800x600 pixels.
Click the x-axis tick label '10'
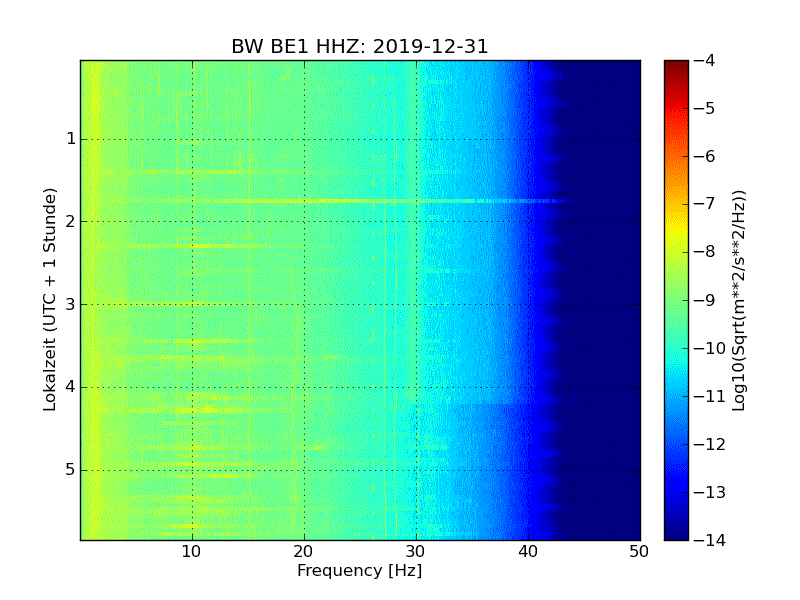tap(192, 552)
